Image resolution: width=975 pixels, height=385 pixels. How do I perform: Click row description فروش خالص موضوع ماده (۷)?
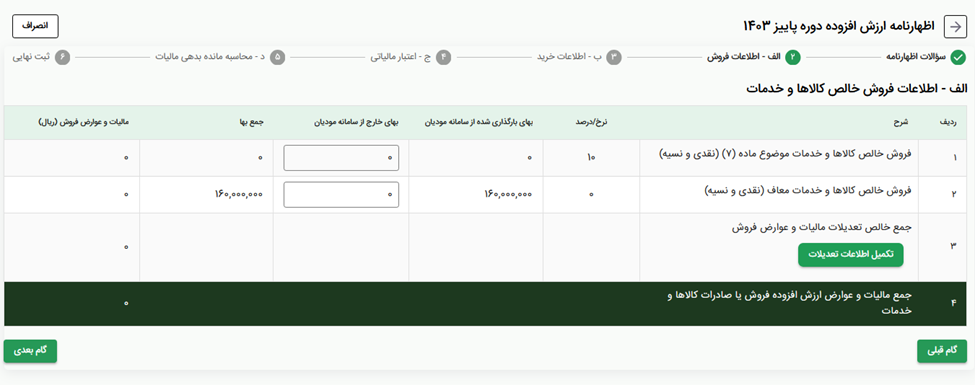[x=785, y=154]
